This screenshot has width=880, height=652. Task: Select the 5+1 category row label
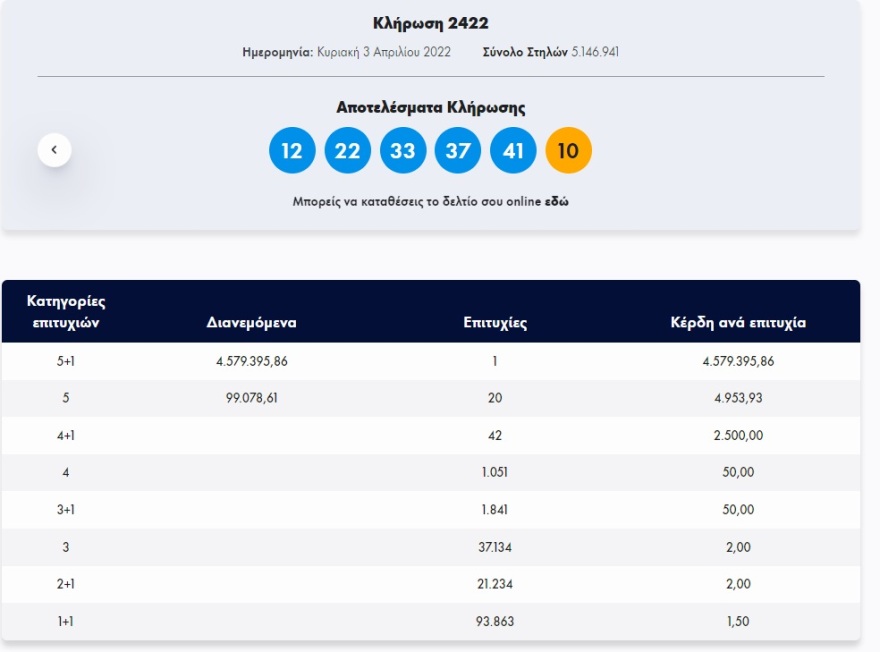coord(67,361)
